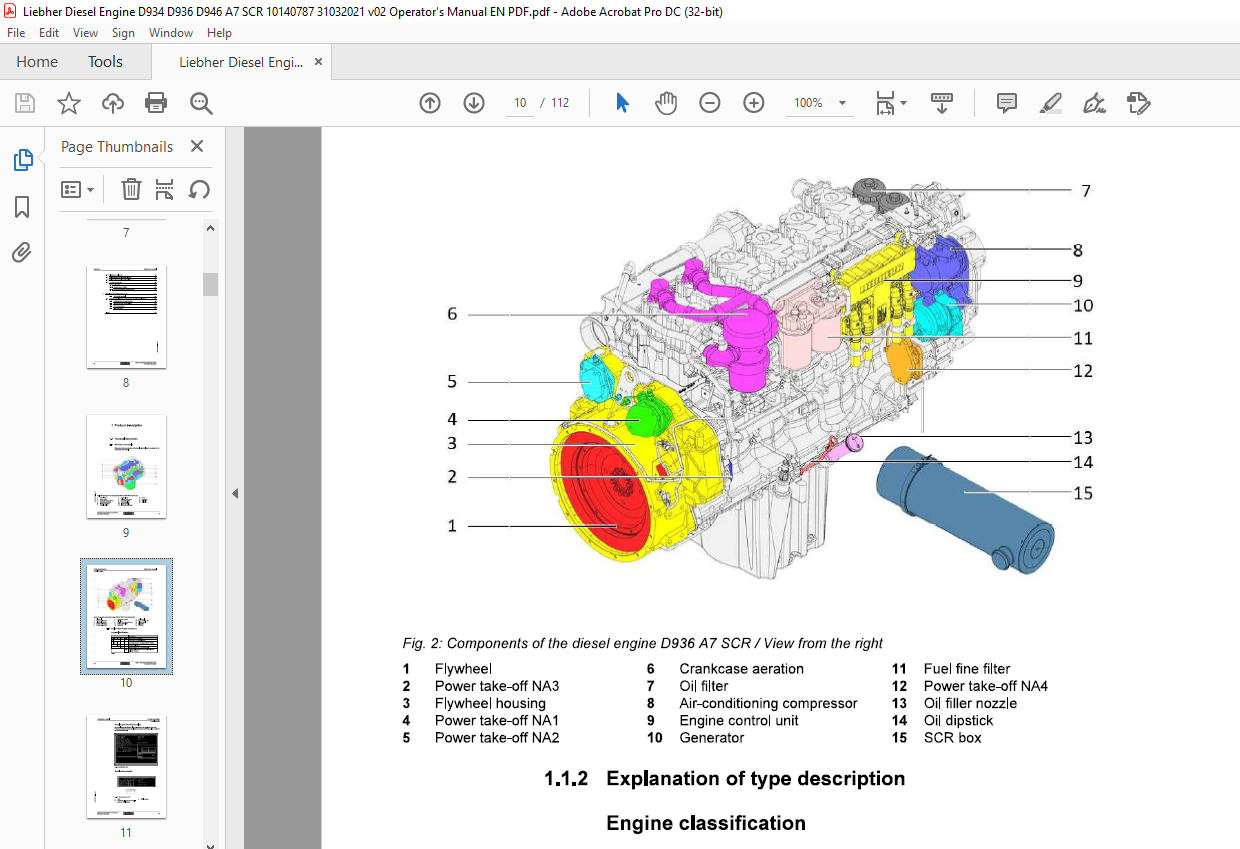Click the thumbnail panel scroll-up arrow
Image resolution: width=1240 pixels, height=849 pixels.
[x=210, y=228]
